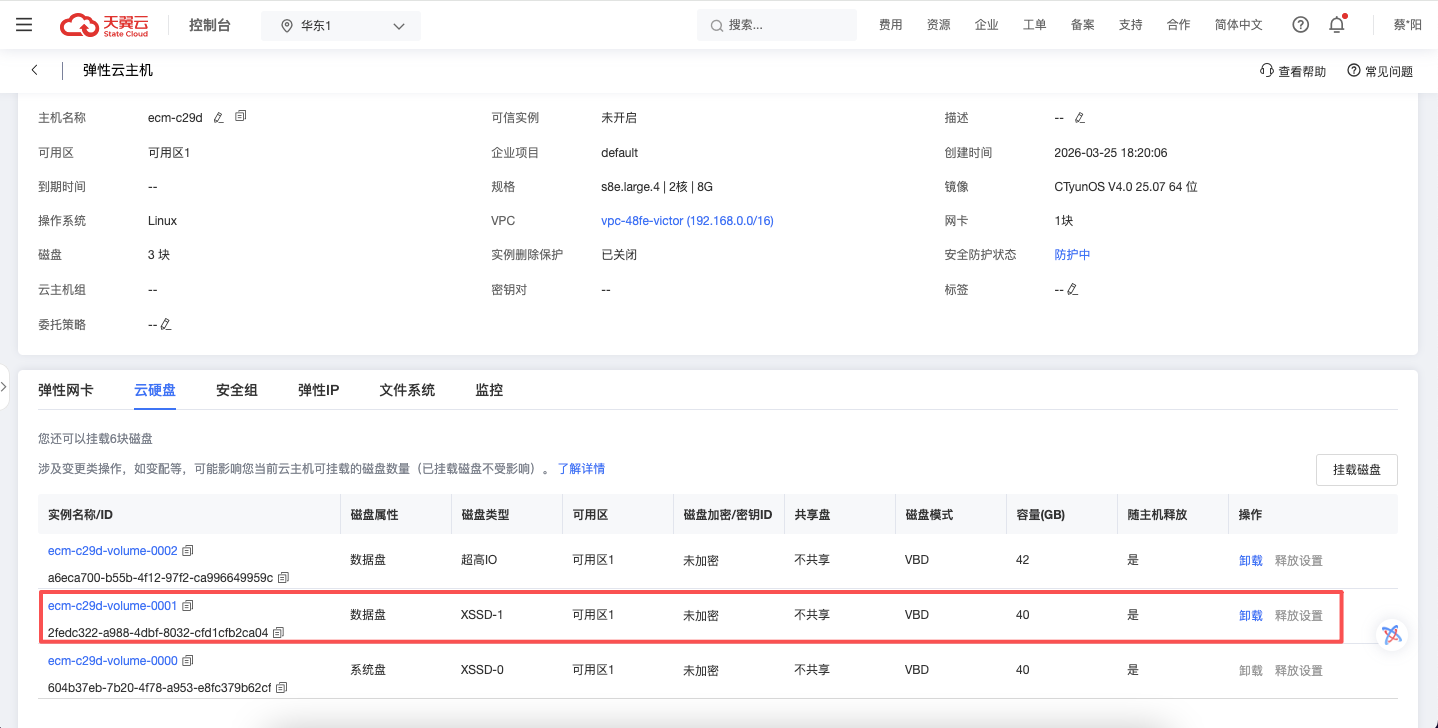
Task: Copy disk ID starting with 2fedc322
Action: click(279, 633)
